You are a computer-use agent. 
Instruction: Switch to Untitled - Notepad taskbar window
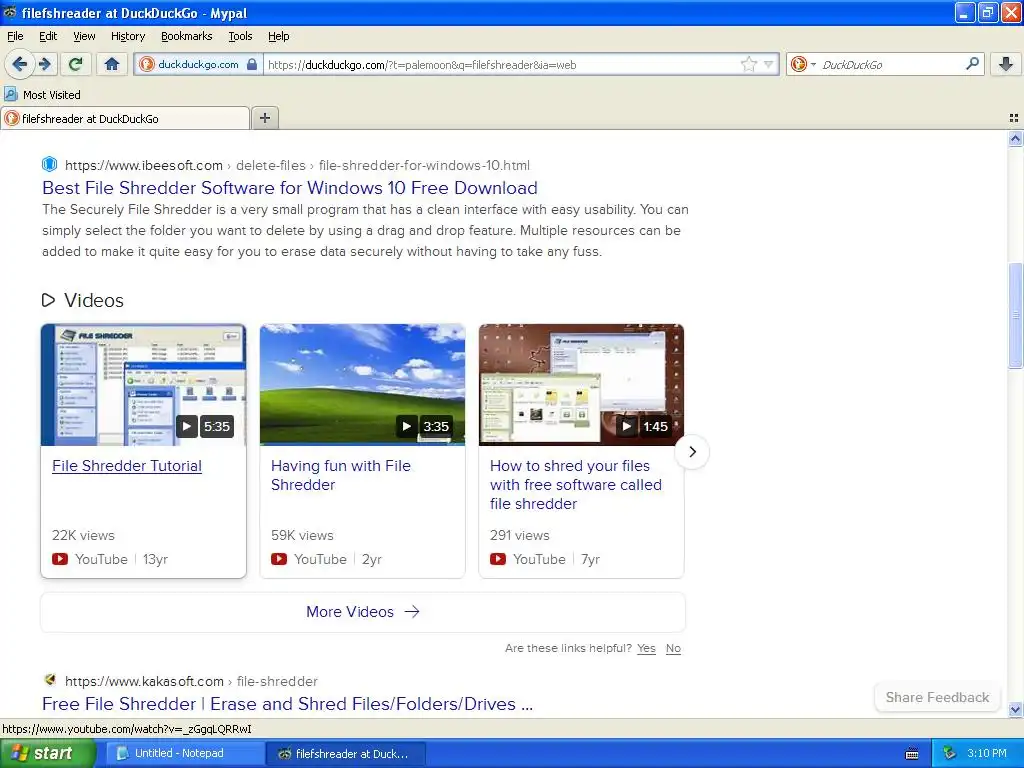pos(184,754)
